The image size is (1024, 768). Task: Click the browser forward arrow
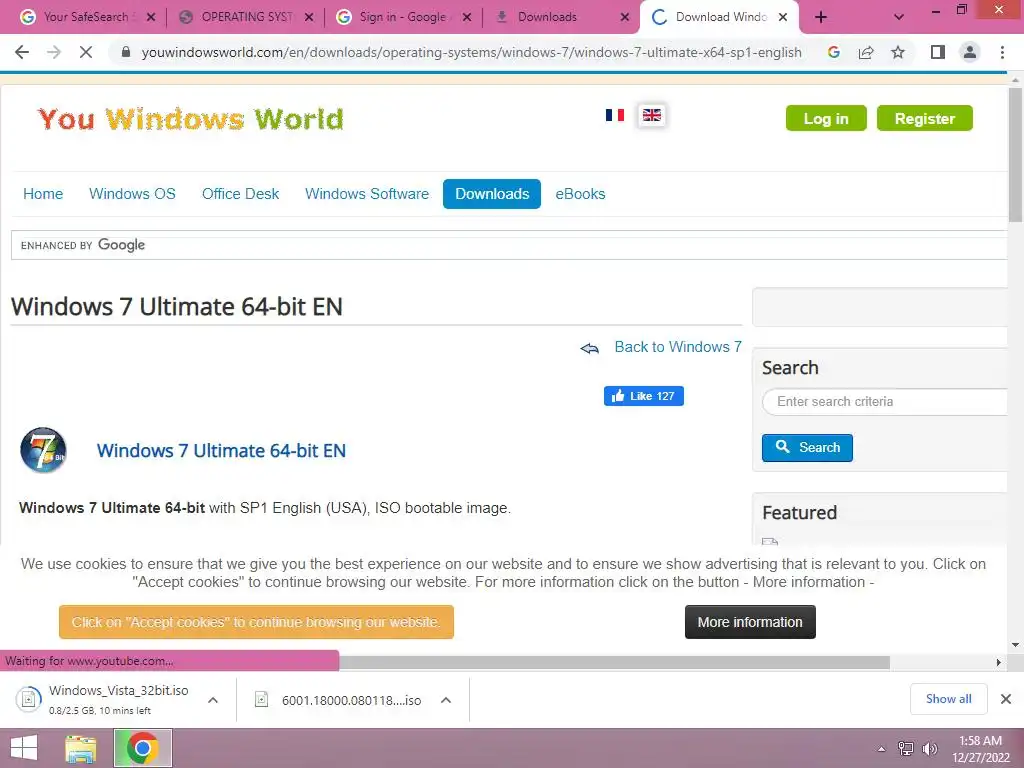click(54, 52)
